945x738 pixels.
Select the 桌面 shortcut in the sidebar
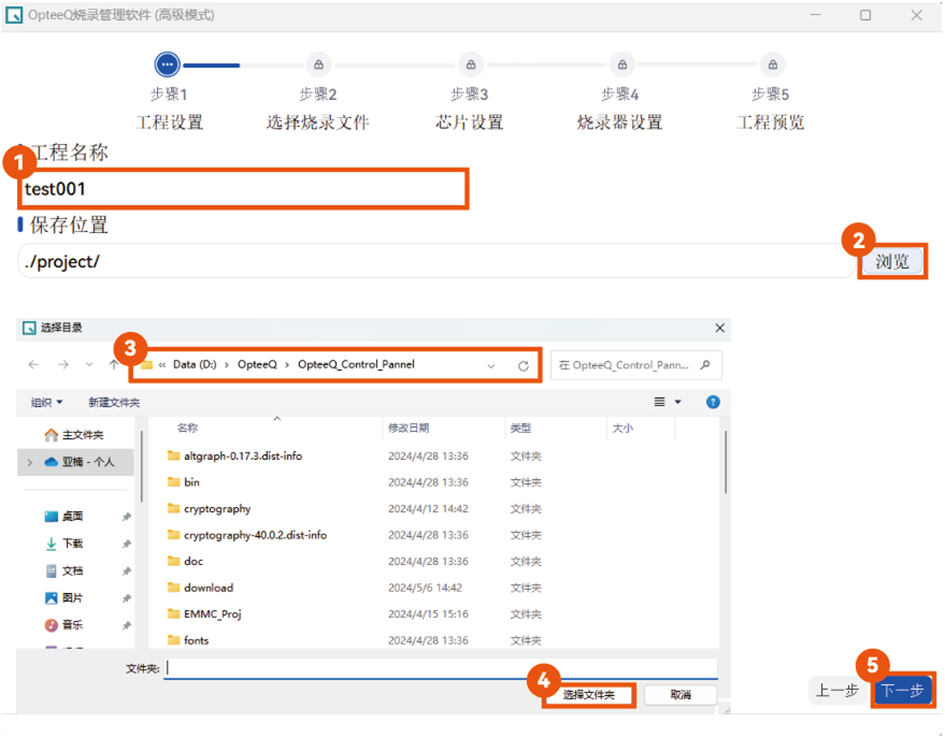click(72, 517)
